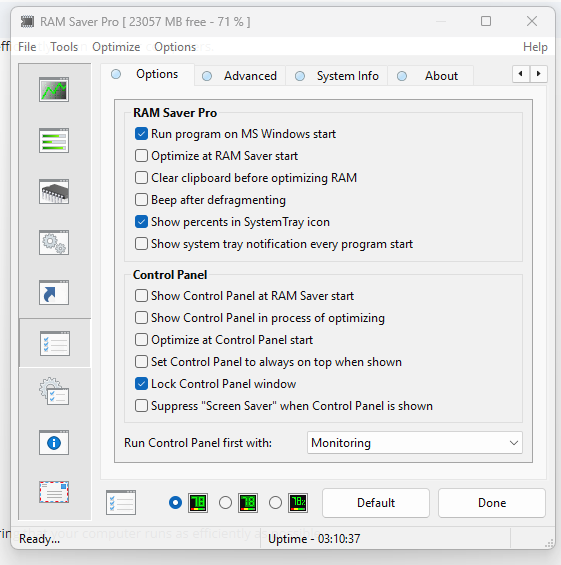Switch to the System Info tab
561x565 pixels.
(x=337, y=76)
